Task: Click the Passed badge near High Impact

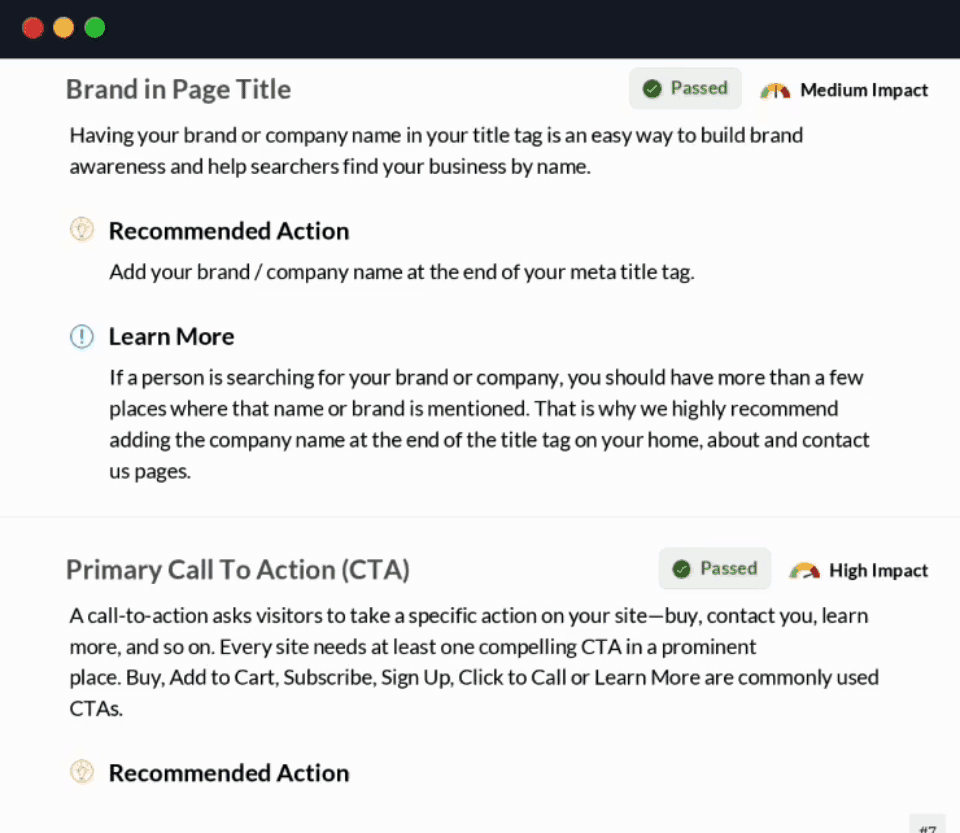Action: click(x=715, y=568)
